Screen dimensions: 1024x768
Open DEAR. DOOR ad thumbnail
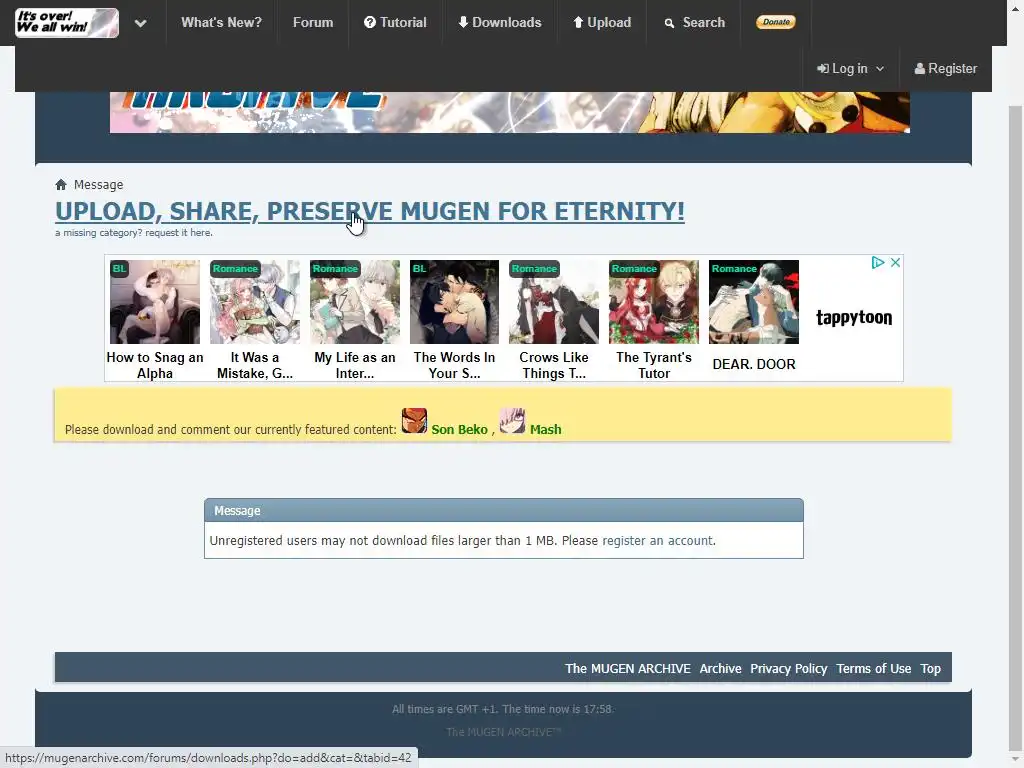click(x=754, y=302)
